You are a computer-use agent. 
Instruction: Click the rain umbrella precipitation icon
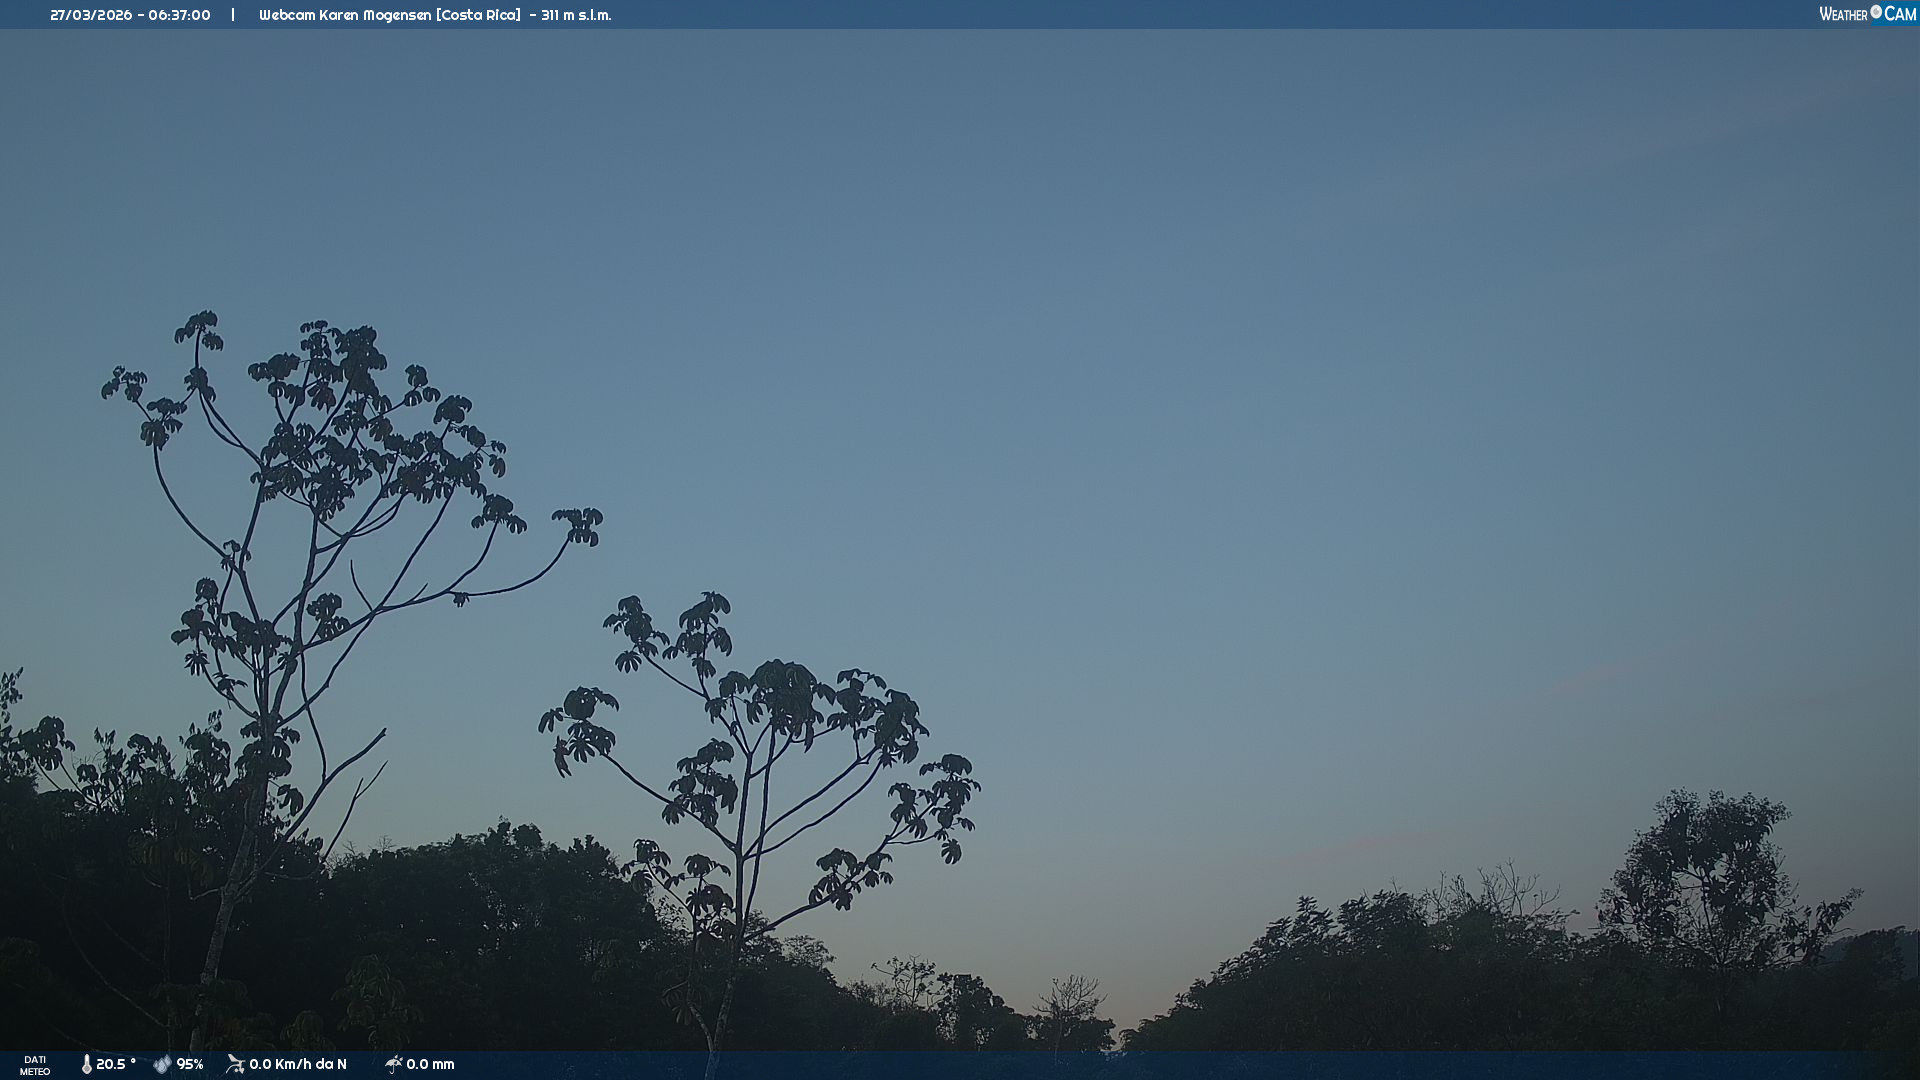[394, 1064]
